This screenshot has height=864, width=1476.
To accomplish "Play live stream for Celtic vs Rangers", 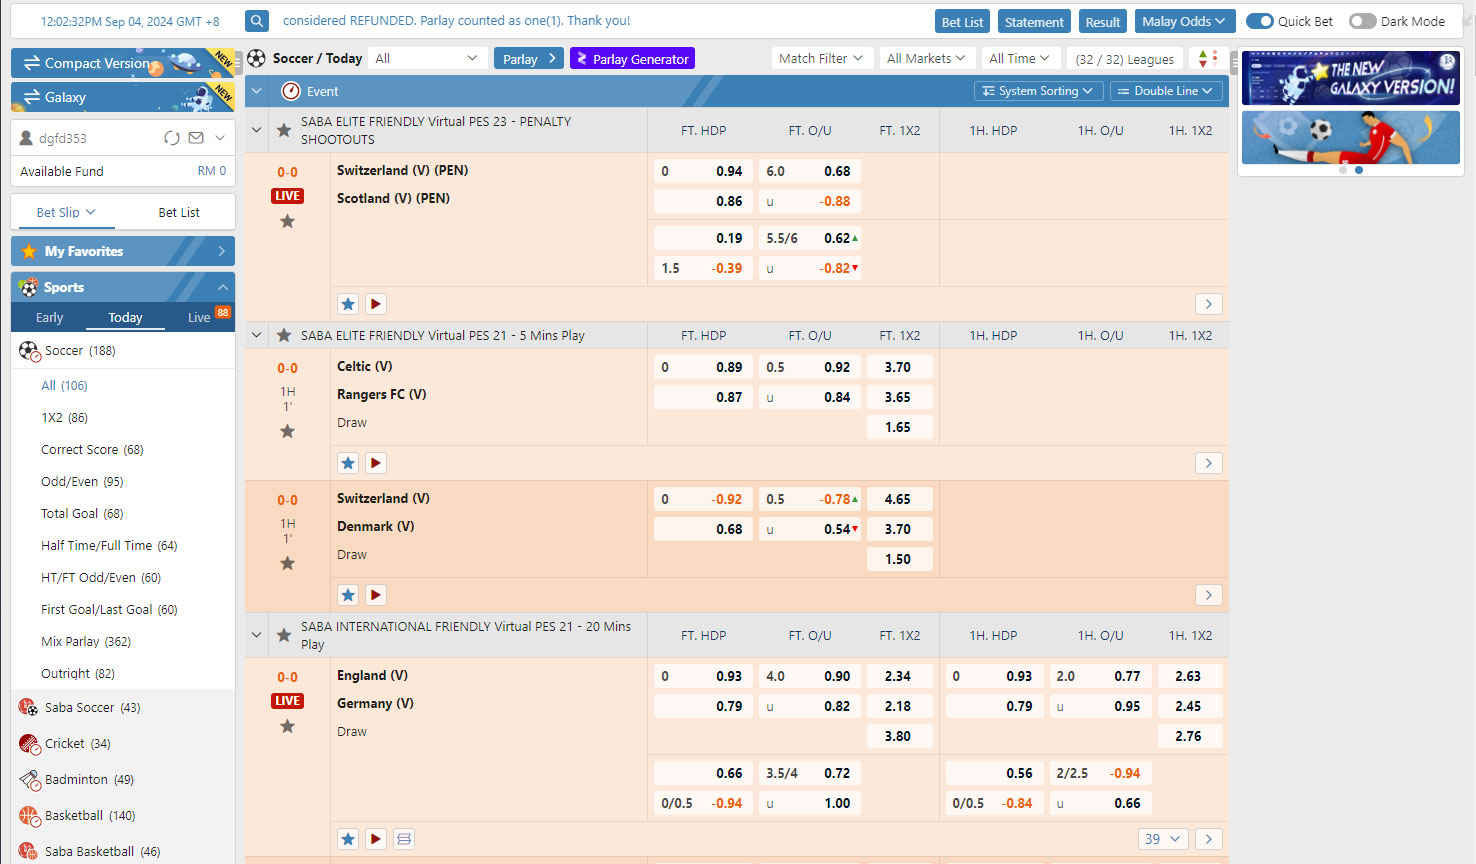I will tap(376, 463).
